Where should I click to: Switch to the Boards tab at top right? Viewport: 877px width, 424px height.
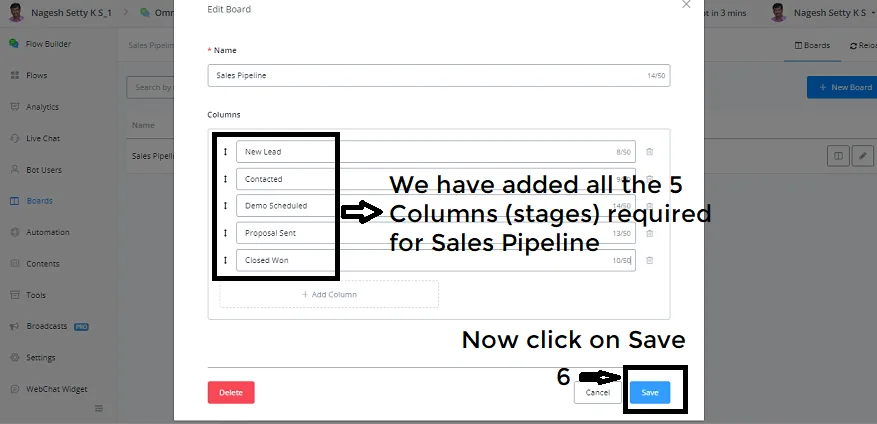coord(812,45)
